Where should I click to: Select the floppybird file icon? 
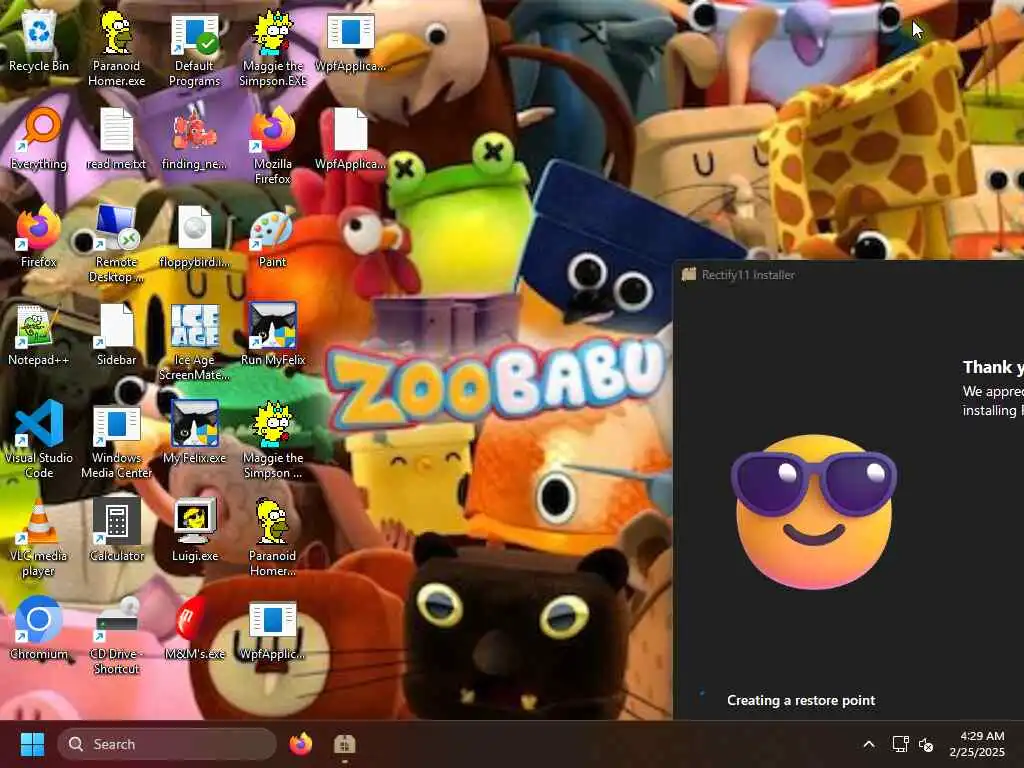point(194,237)
